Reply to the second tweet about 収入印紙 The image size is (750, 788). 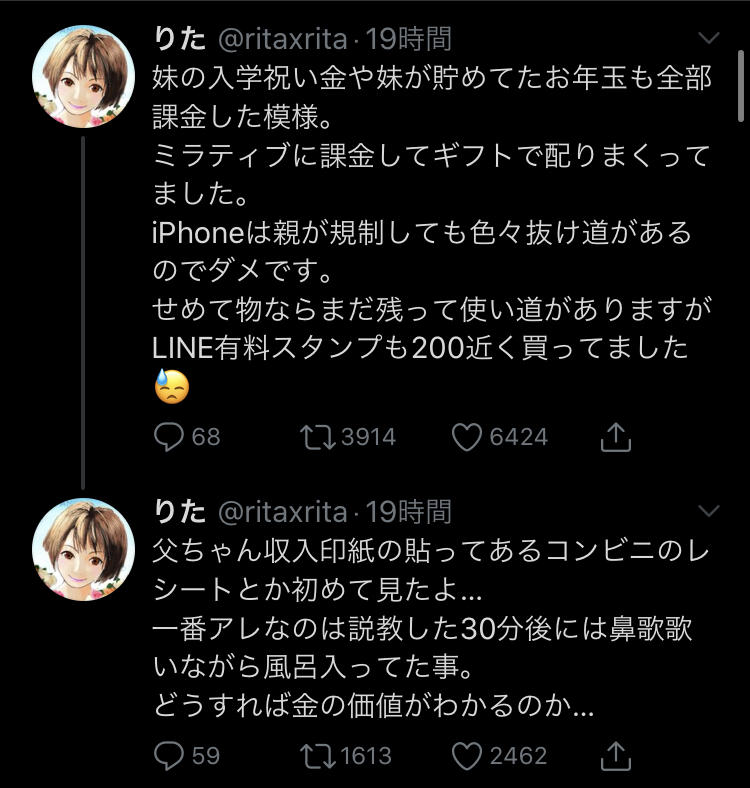(x=168, y=754)
